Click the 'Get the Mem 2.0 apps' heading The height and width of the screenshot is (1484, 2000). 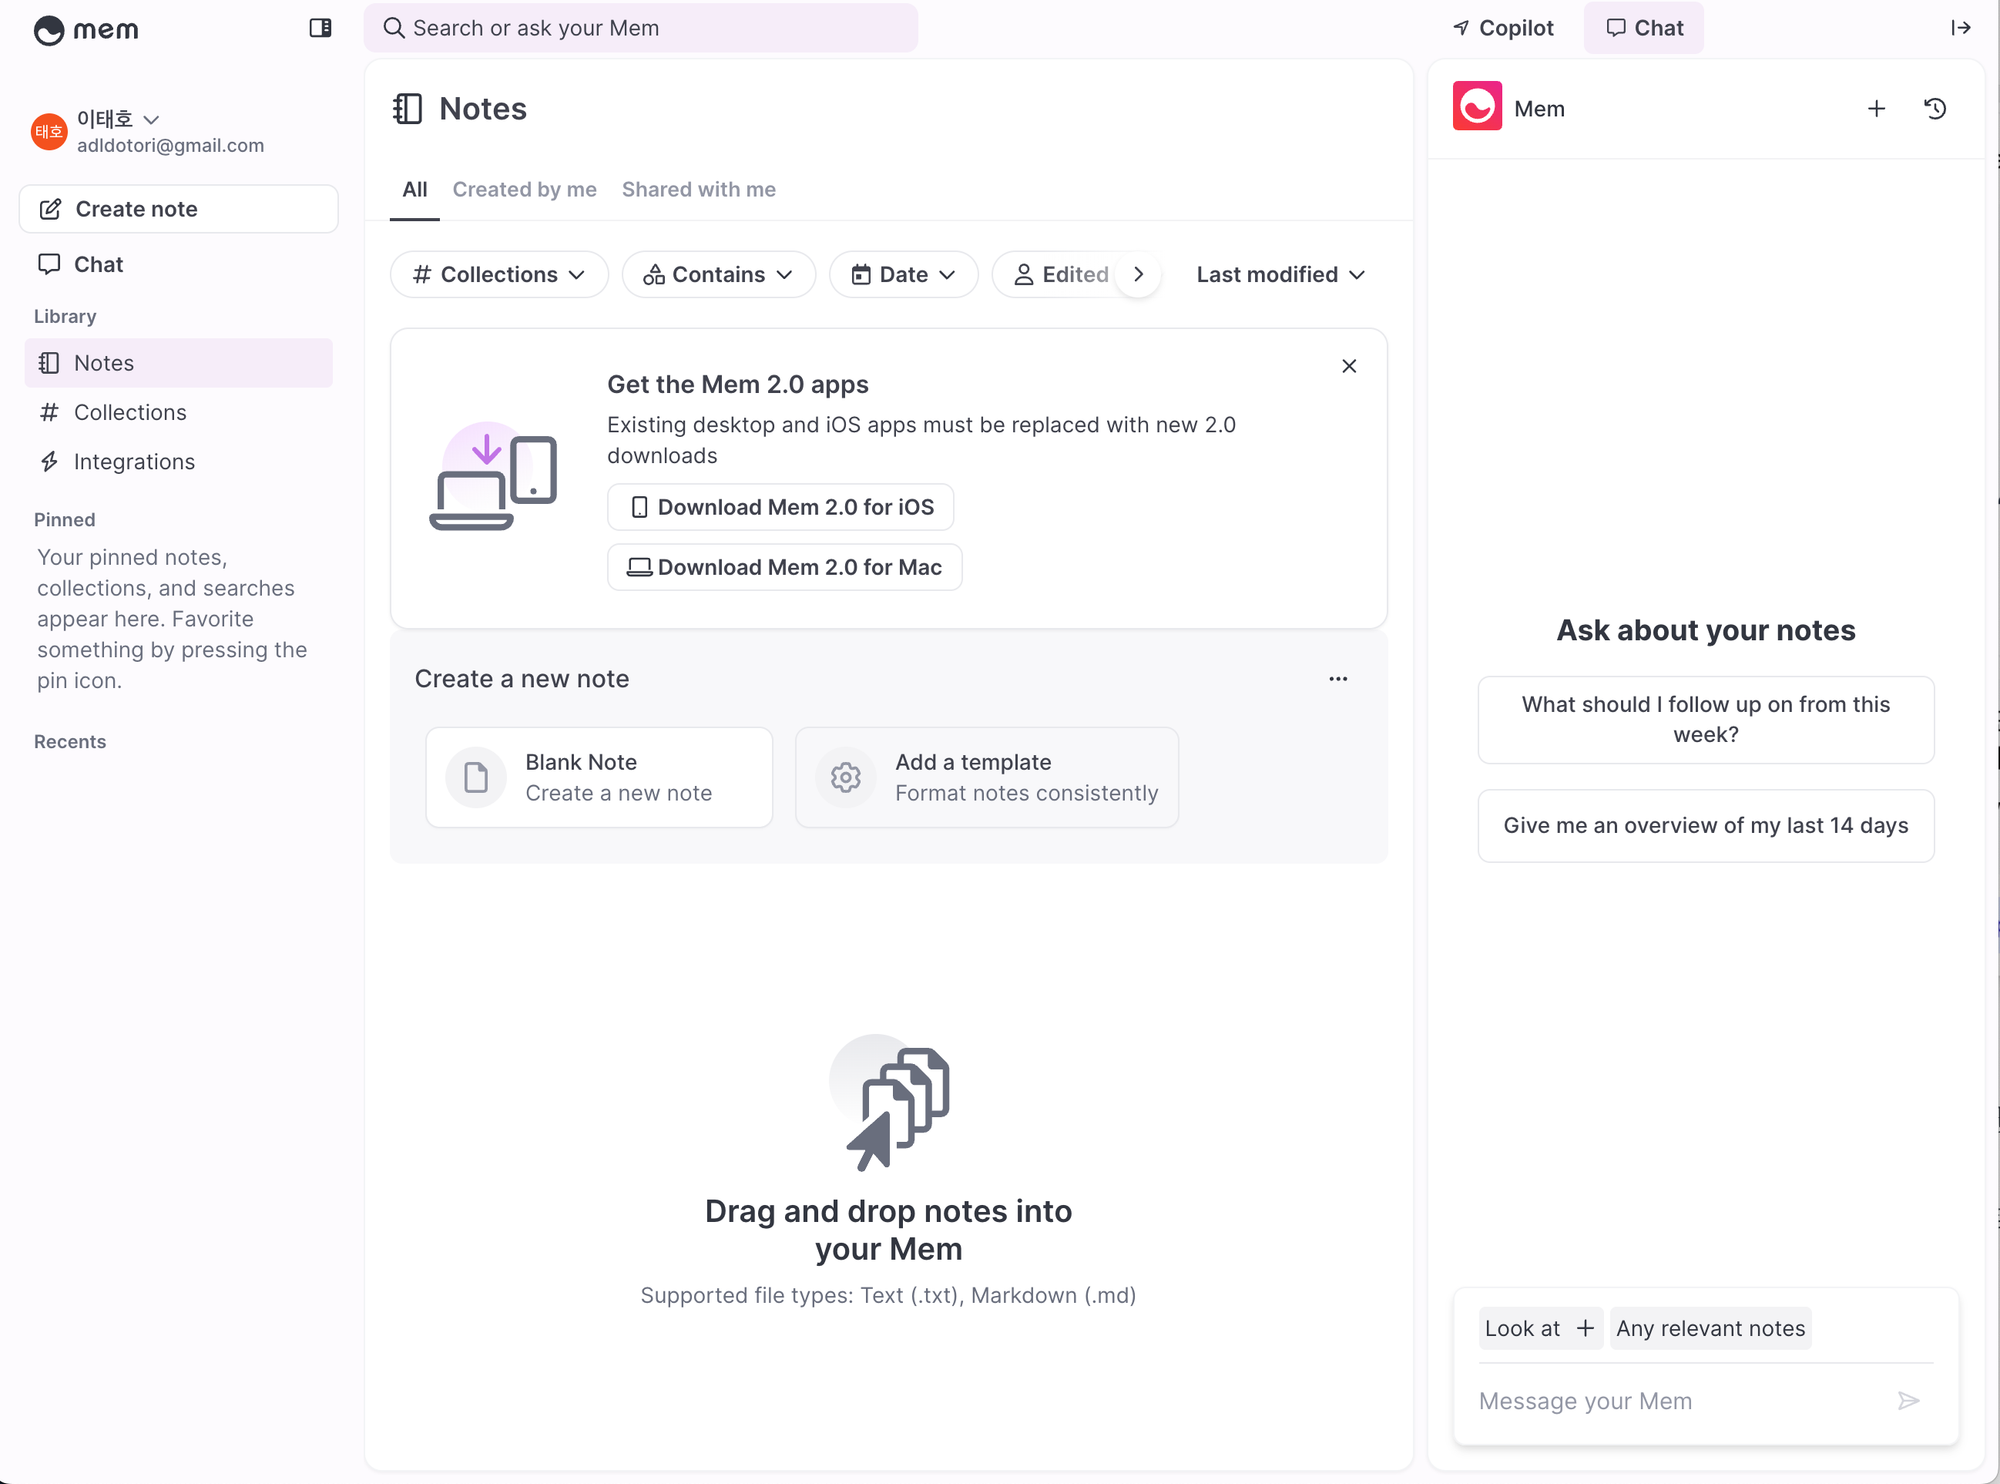click(x=738, y=385)
